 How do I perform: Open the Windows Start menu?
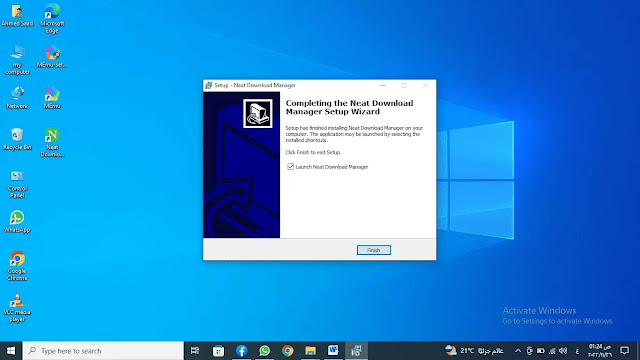[x=11, y=351]
